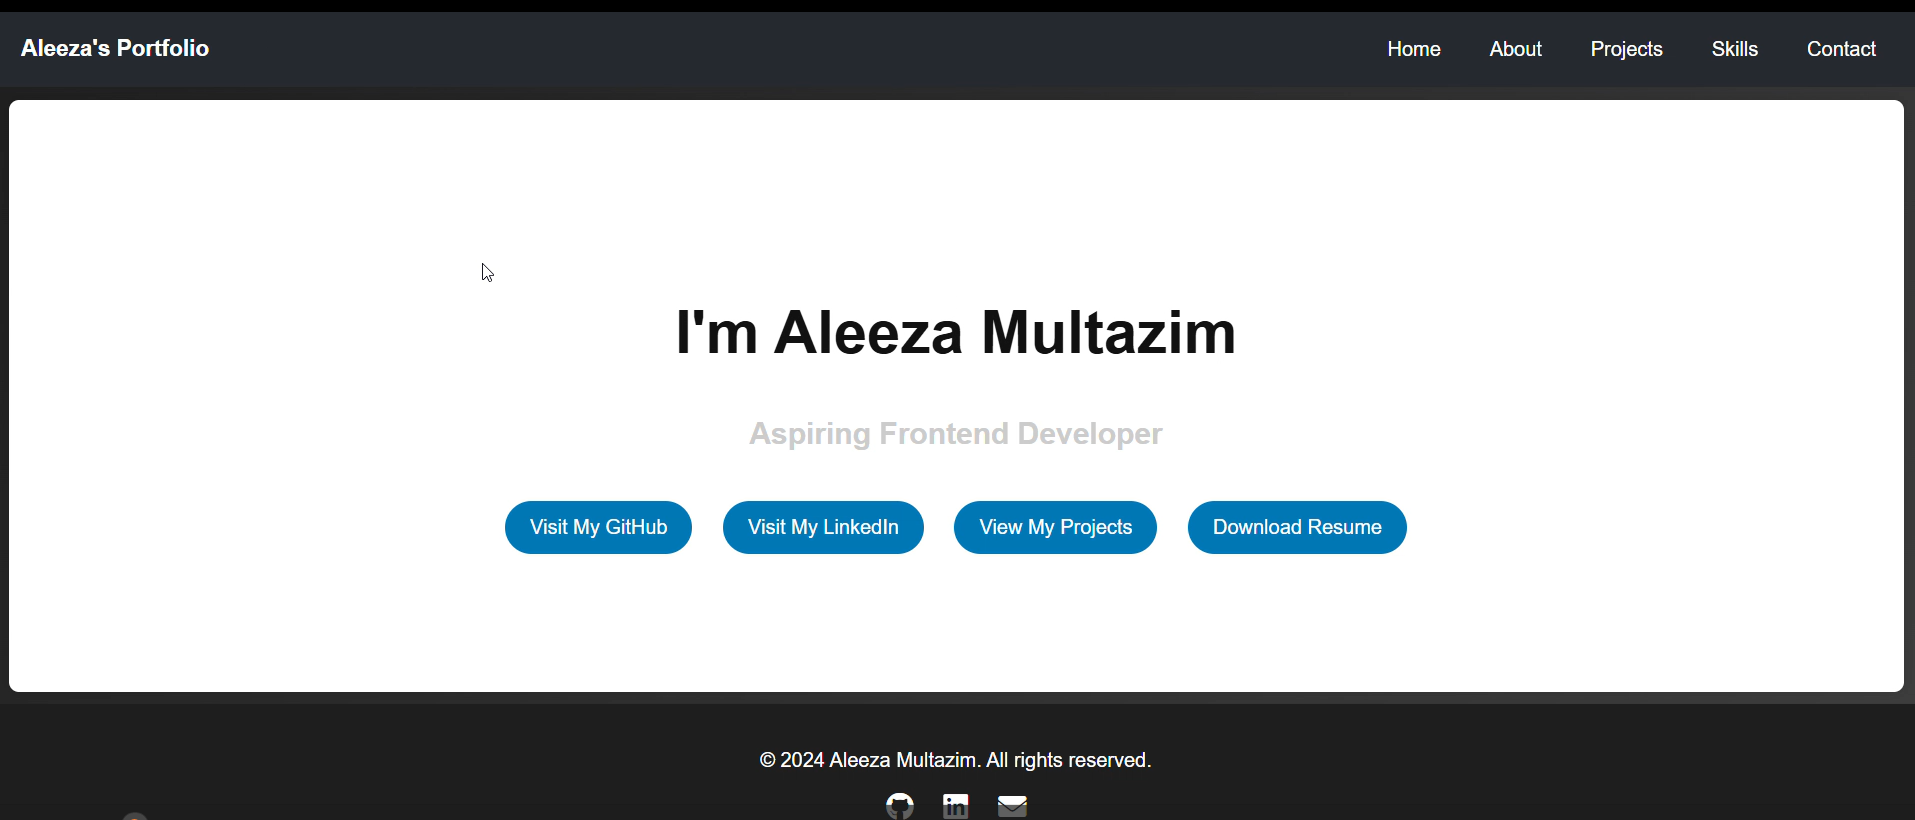Click the Visit My GitHub button

[598, 527]
